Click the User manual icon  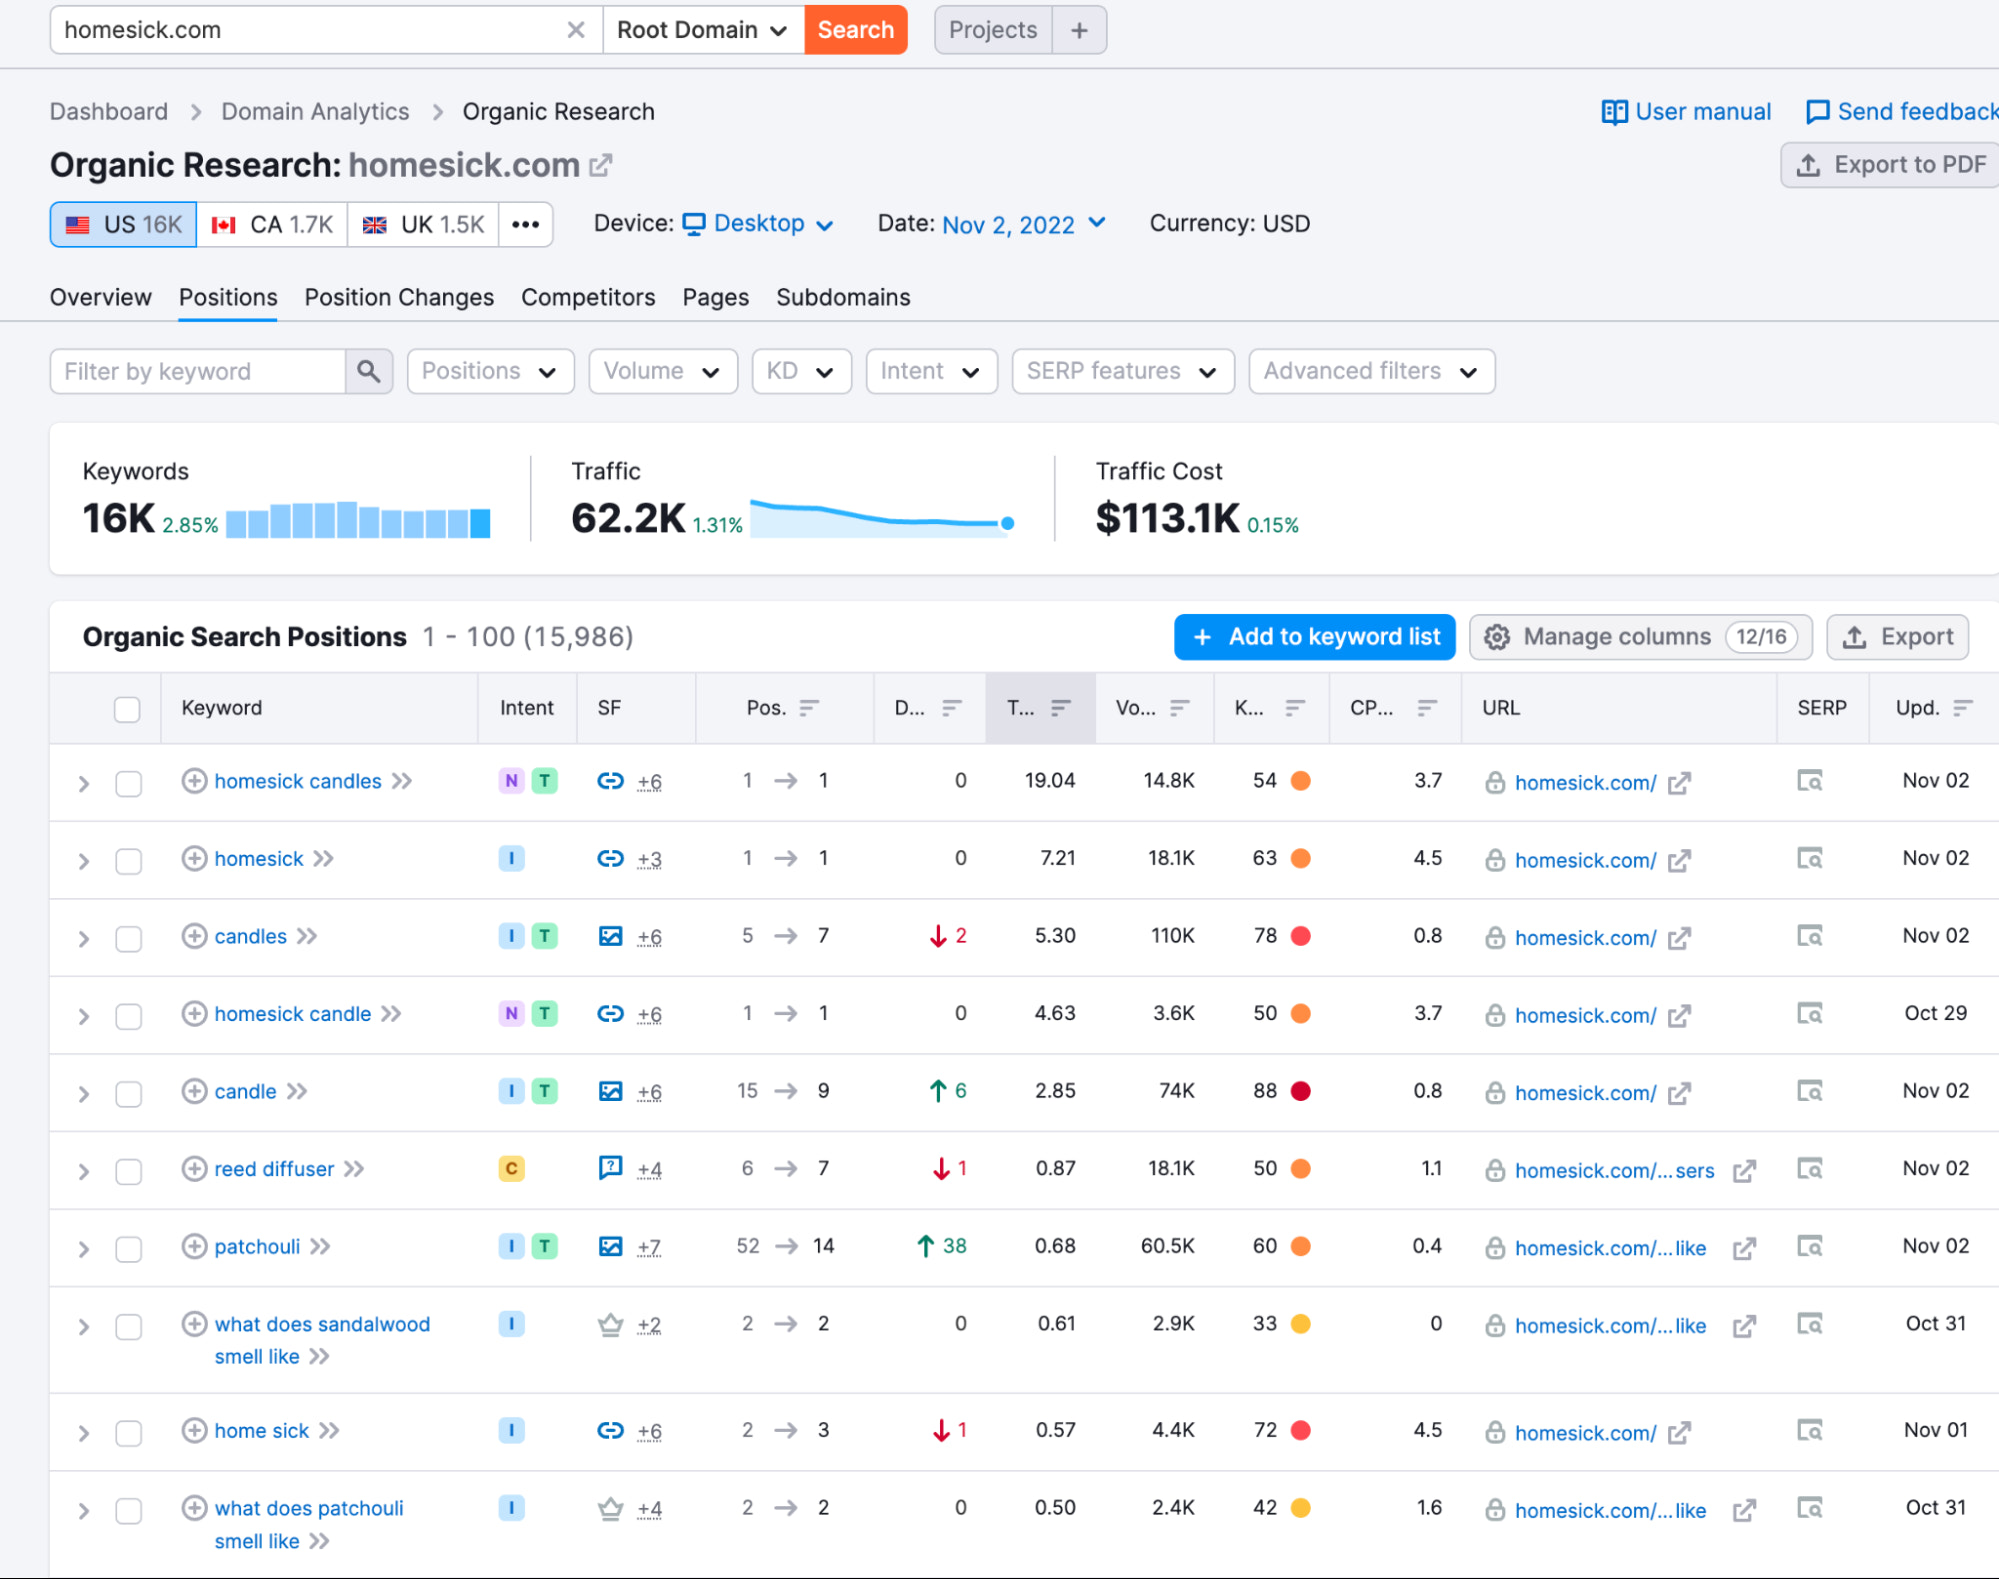coord(1613,112)
